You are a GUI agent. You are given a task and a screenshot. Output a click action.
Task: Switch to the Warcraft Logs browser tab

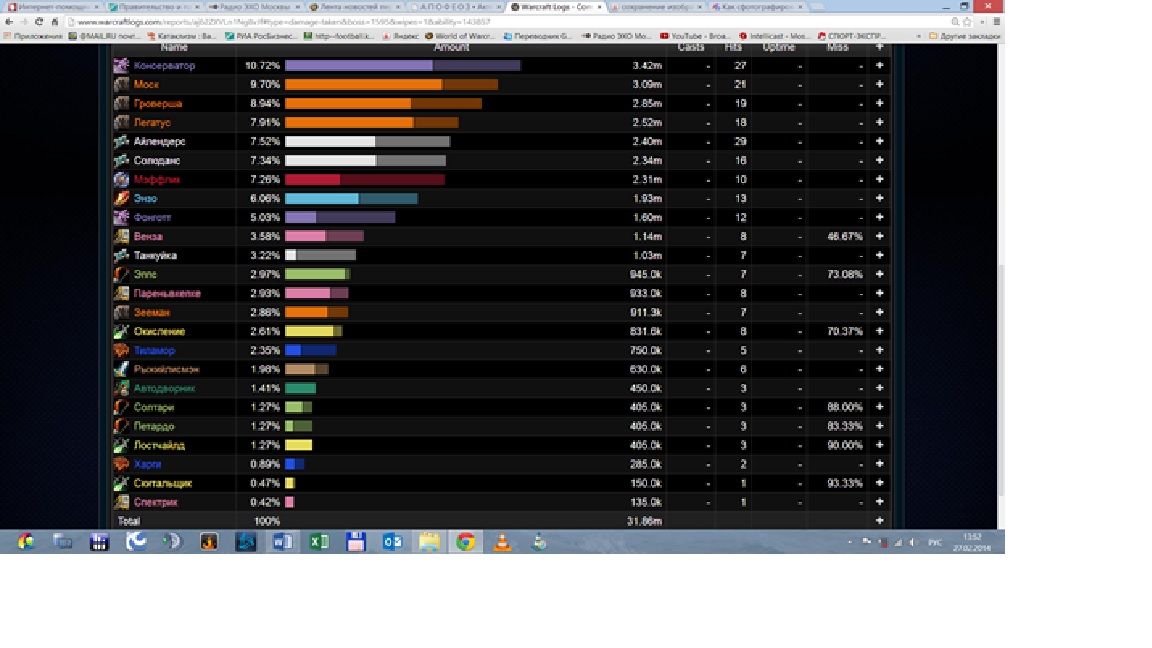[556, 7]
